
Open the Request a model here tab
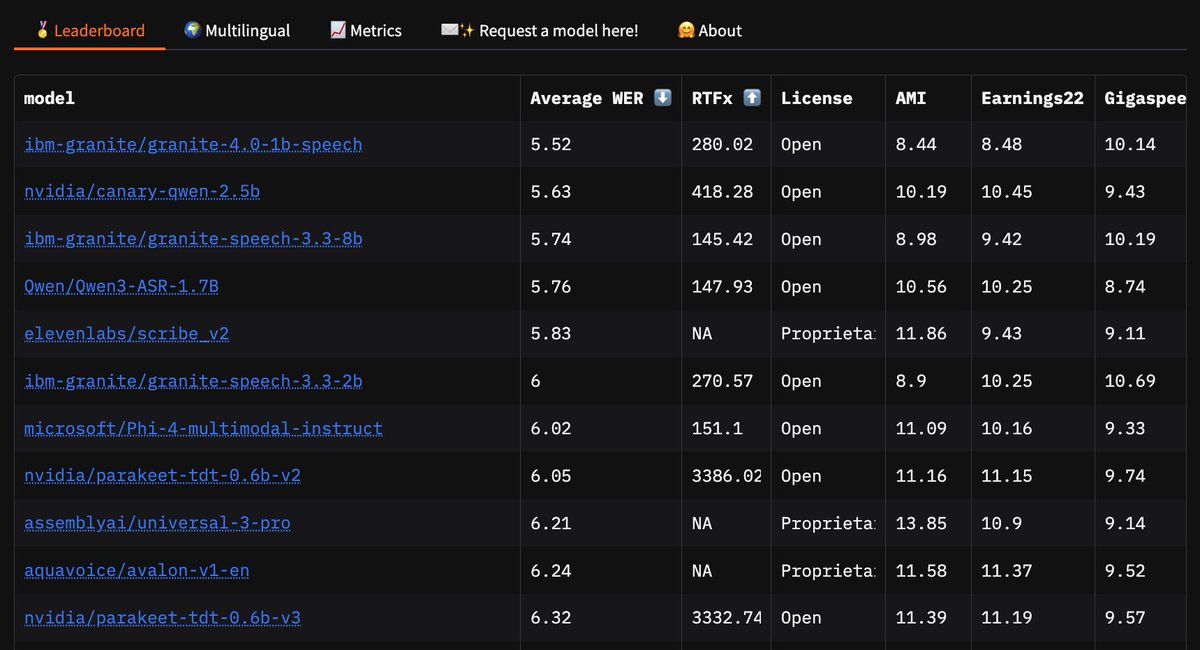click(x=540, y=30)
